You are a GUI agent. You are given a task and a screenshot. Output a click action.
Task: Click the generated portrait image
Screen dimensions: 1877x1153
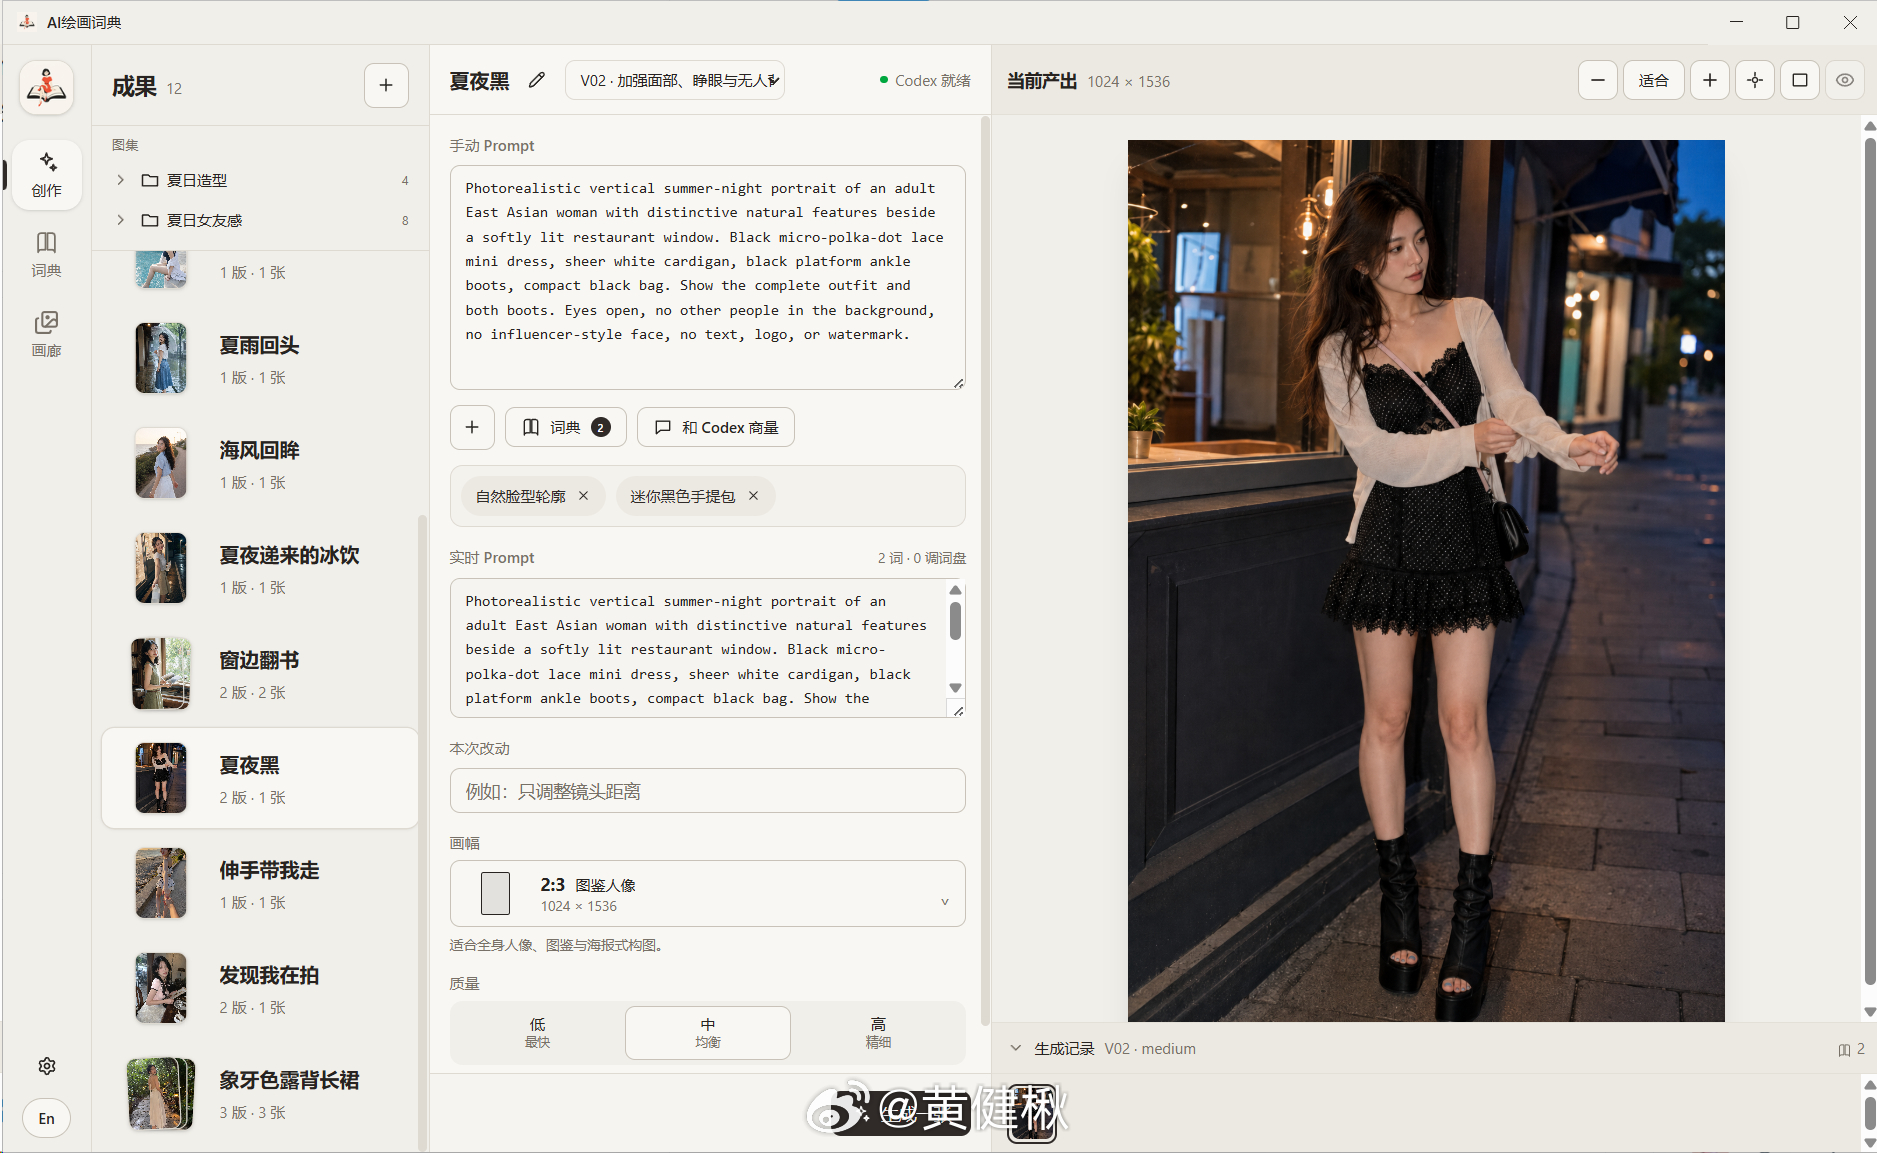[1426, 581]
